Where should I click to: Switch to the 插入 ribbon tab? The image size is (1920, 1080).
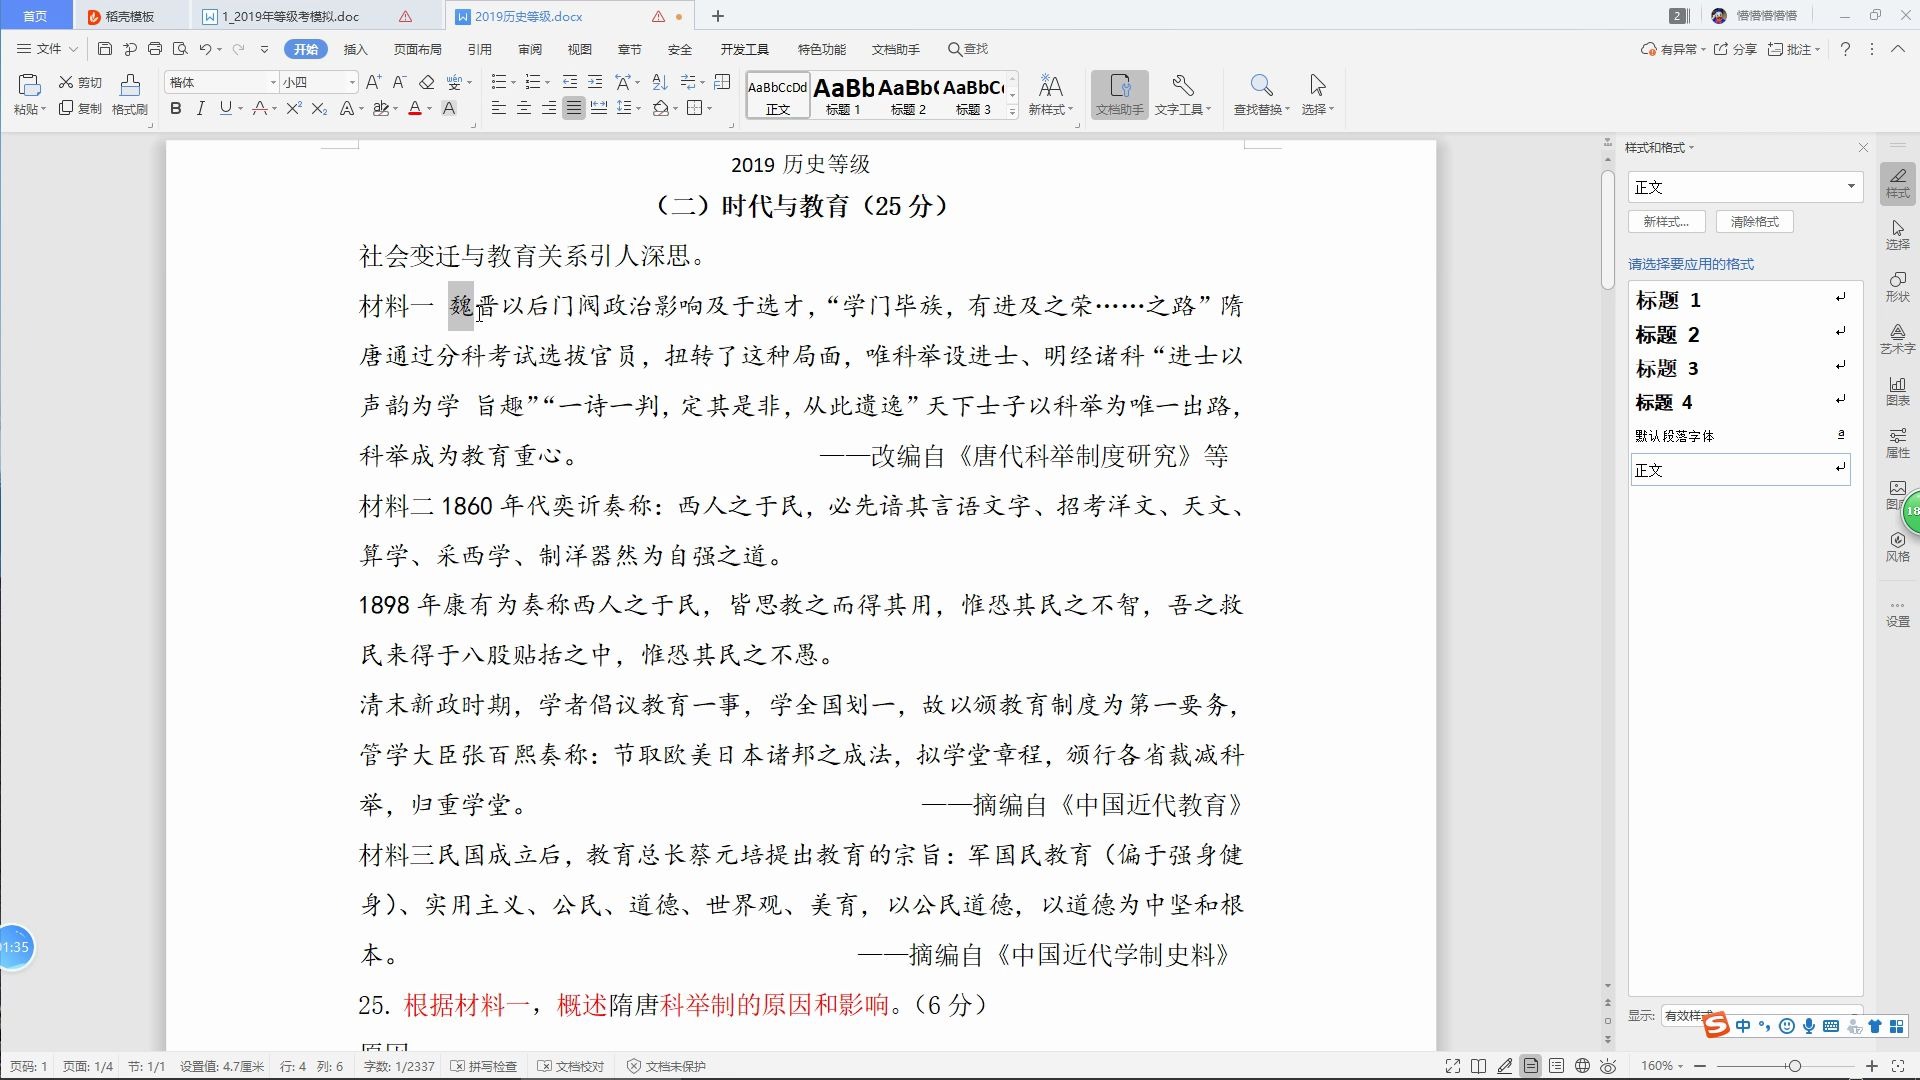click(x=355, y=49)
